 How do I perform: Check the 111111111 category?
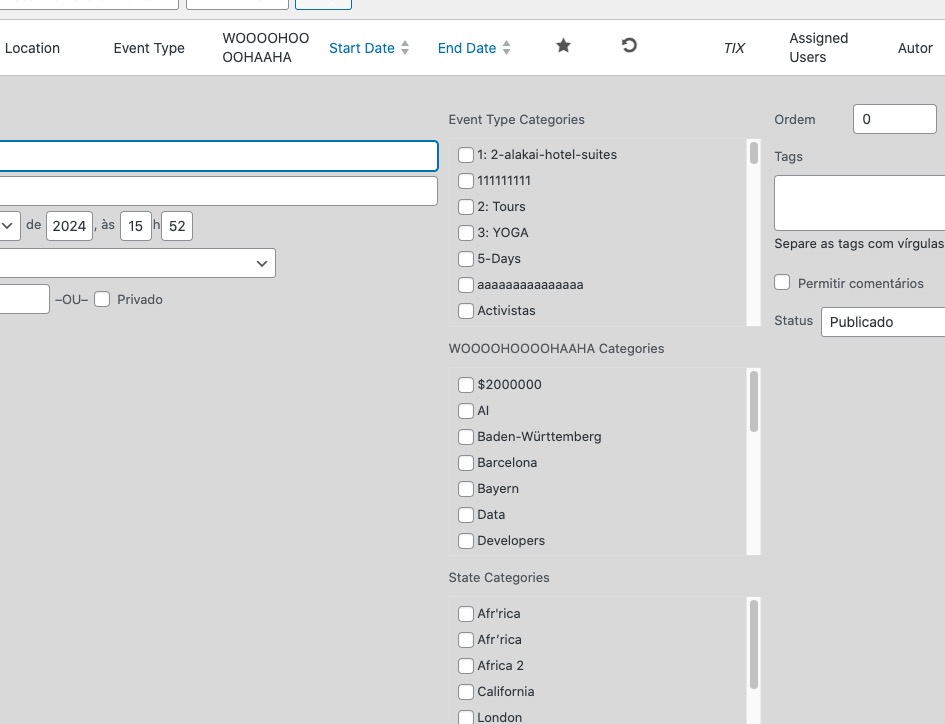click(x=466, y=181)
